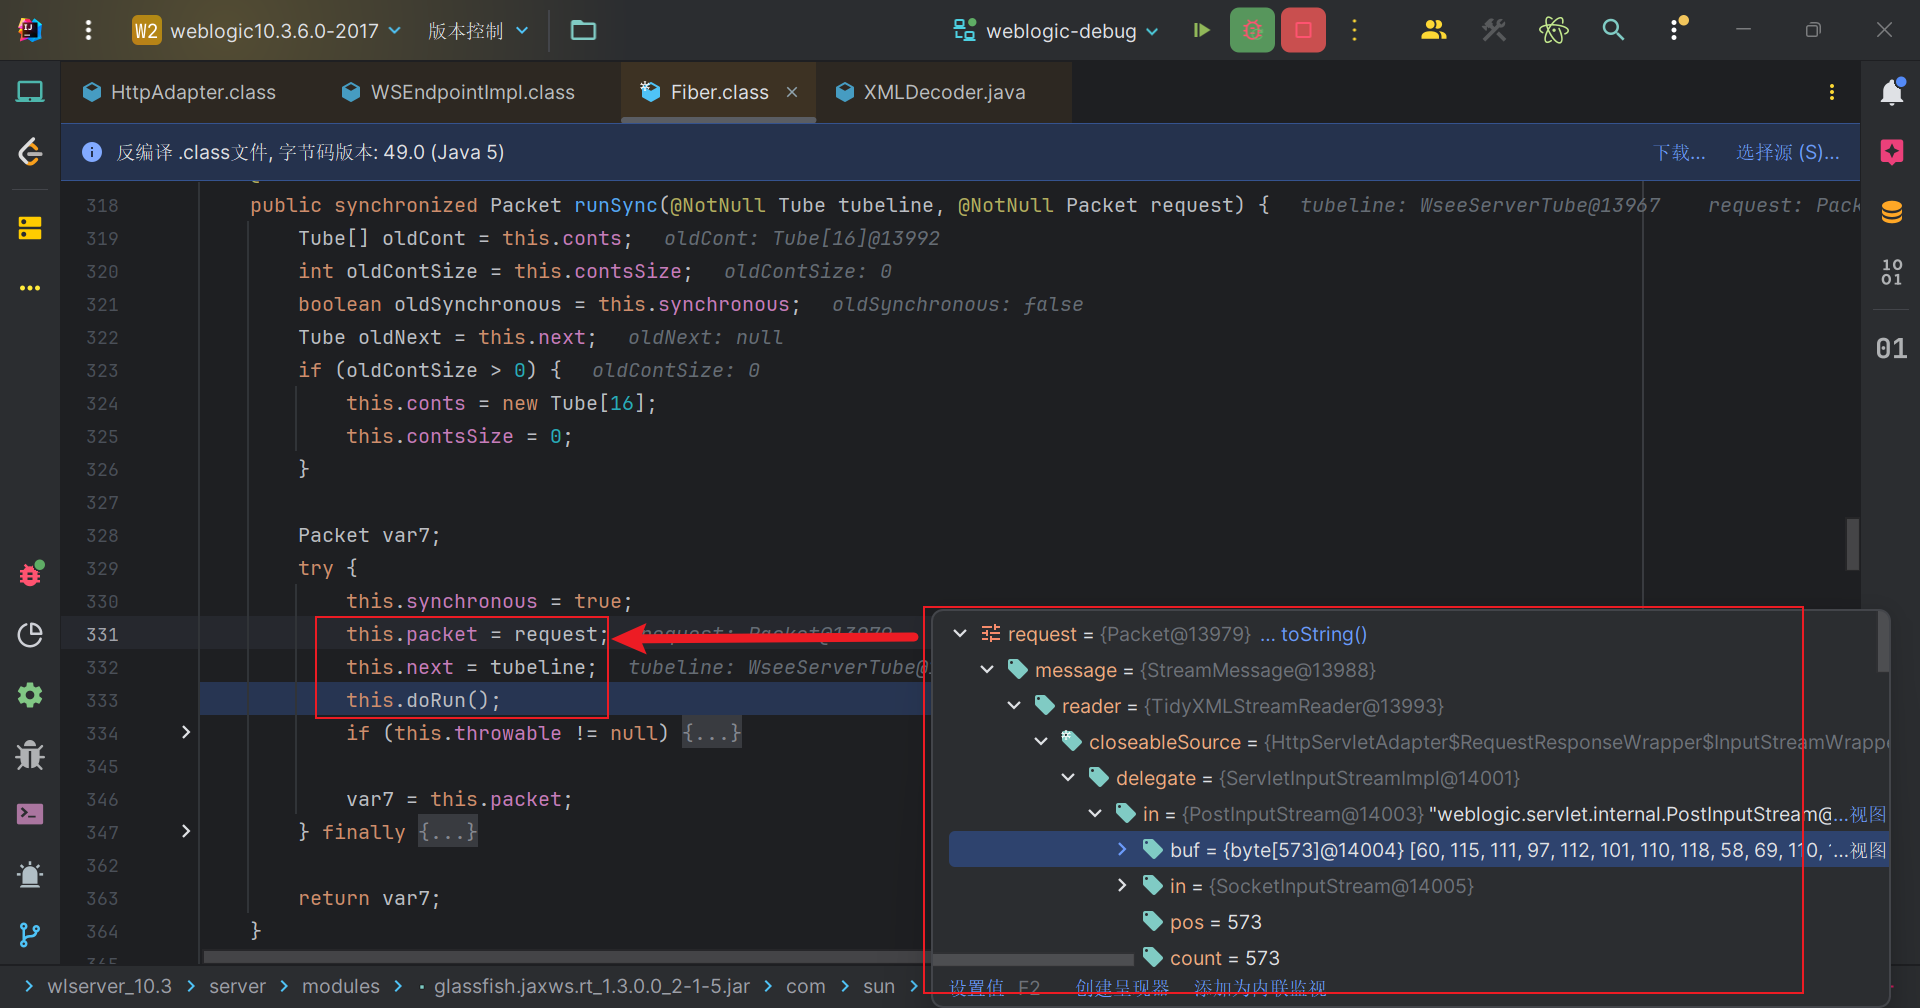
Task: Click 视图 view link on buf row
Action: point(1868,850)
